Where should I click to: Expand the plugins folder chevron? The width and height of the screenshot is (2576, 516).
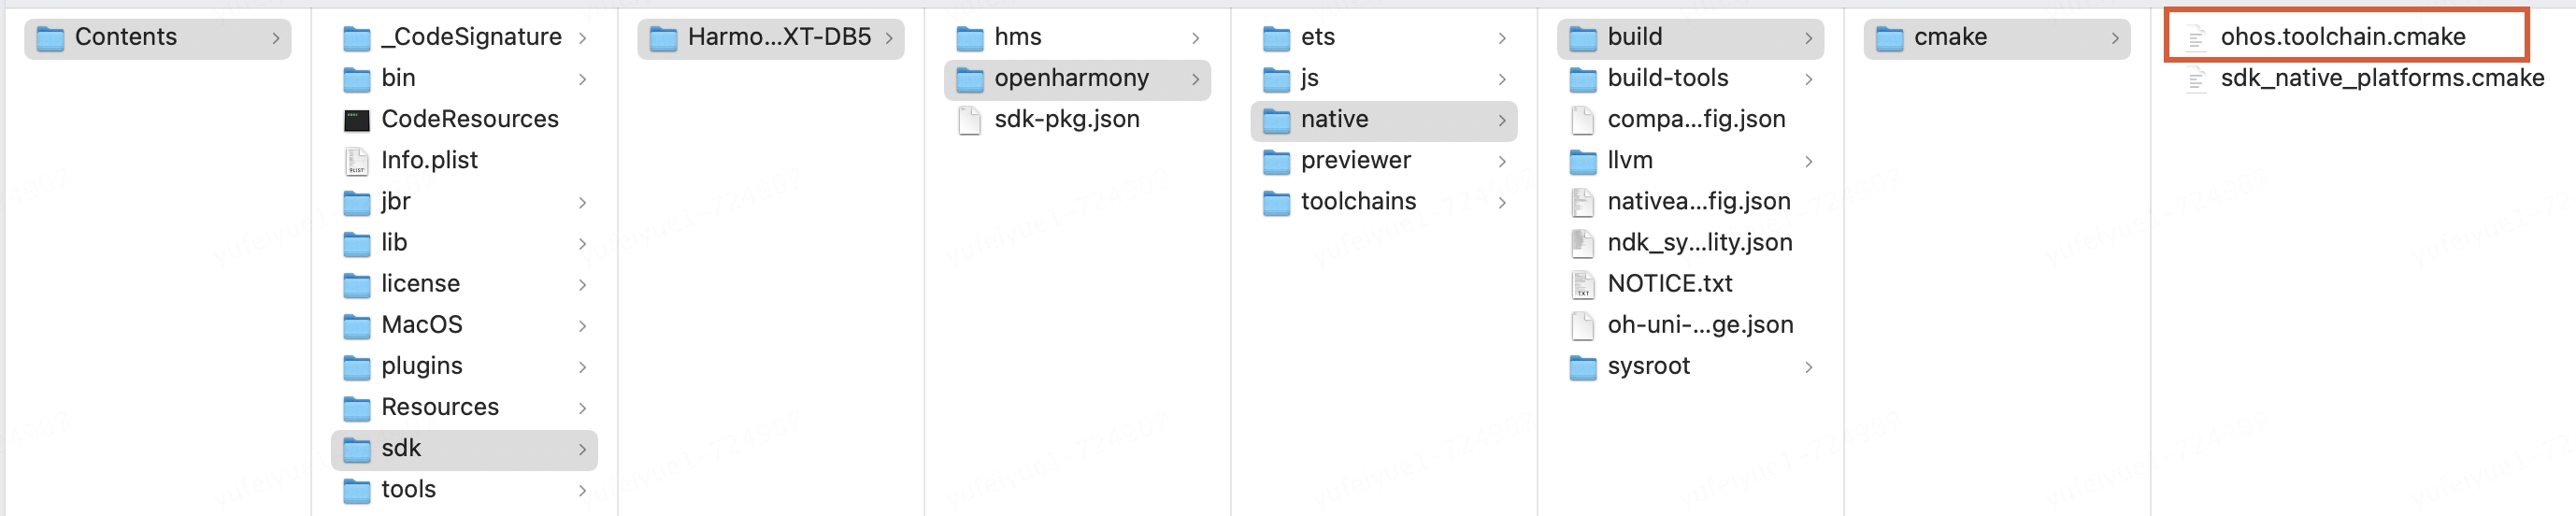click(582, 367)
